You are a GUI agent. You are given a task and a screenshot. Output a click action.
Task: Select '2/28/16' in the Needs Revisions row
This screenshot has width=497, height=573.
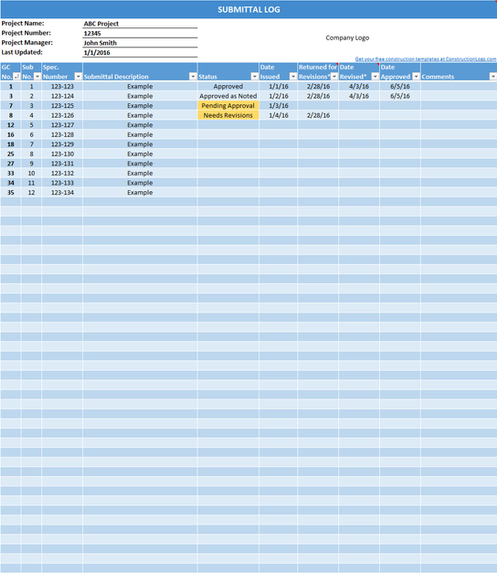pos(318,115)
